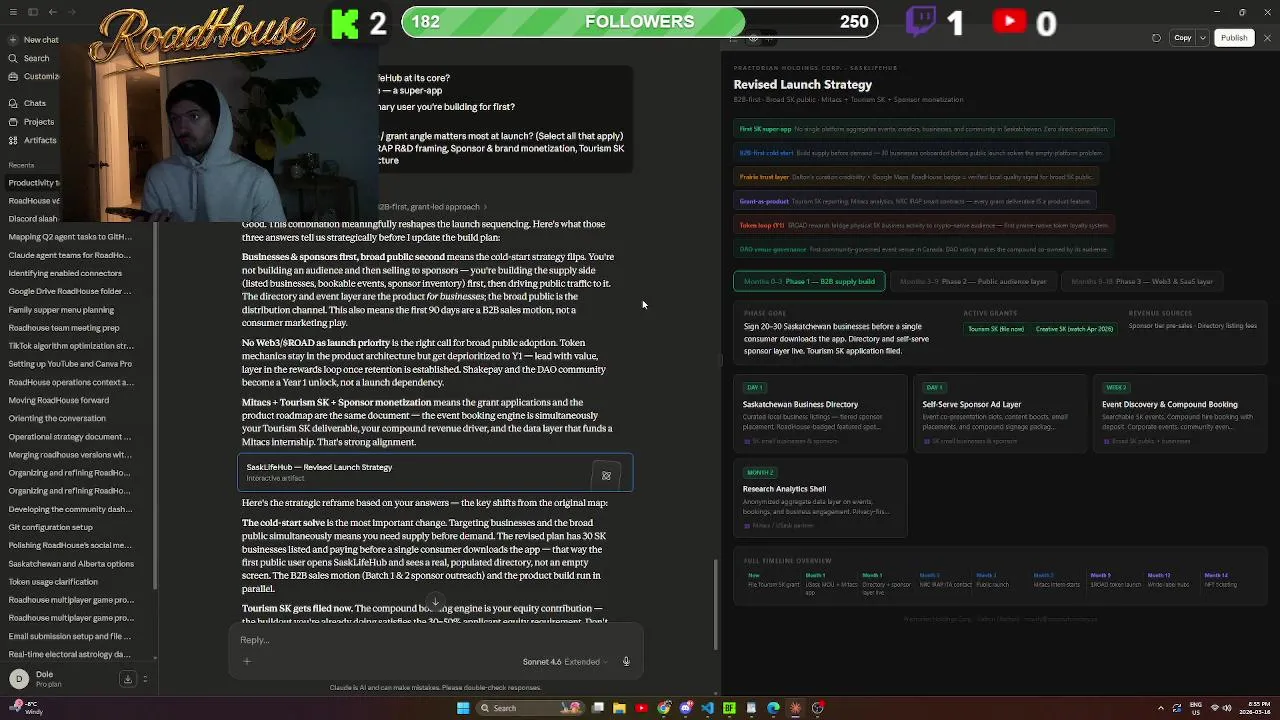
Task: Click the 'Tourism SK (file now)' grant tag
Action: click(x=996, y=329)
